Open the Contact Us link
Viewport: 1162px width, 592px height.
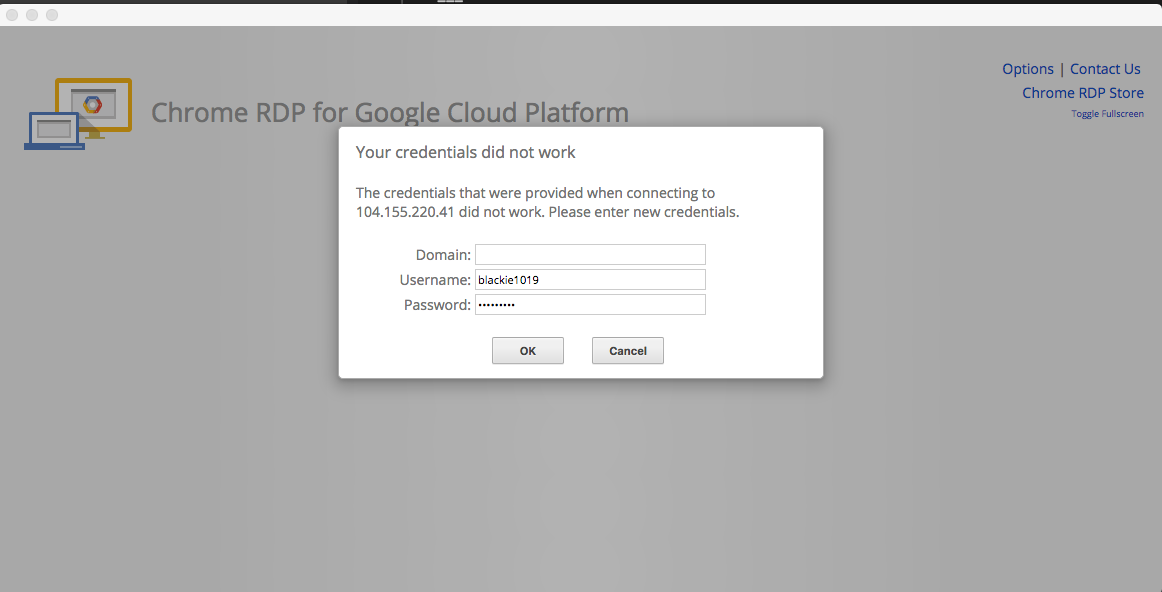[x=1105, y=69]
